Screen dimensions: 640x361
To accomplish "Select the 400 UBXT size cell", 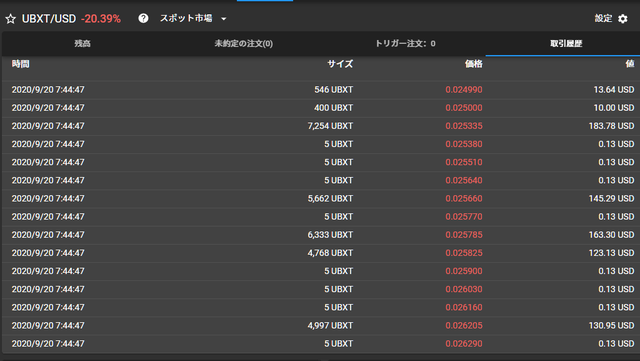I will [x=333, y=108].
